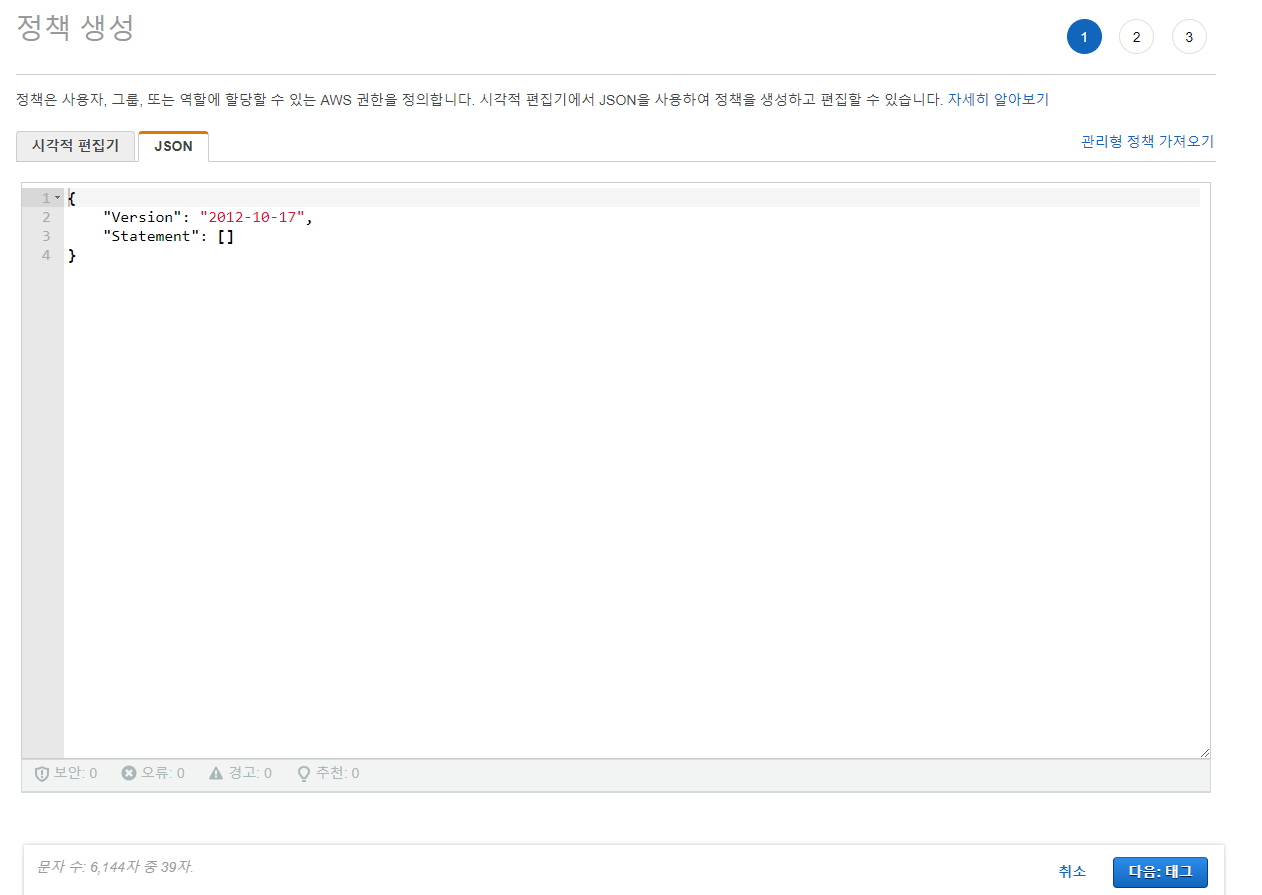
Task: Click the character count text 6,144자 중 39자
Action: (116, 866)
